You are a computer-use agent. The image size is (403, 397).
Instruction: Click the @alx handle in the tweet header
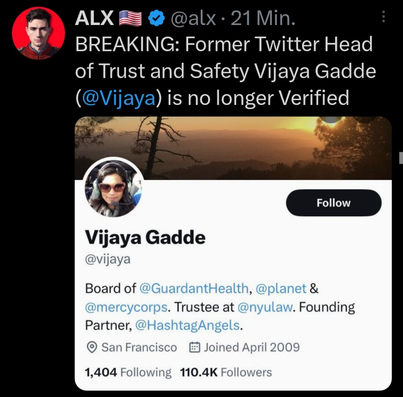pyautogui.click(x=193, y=18)
